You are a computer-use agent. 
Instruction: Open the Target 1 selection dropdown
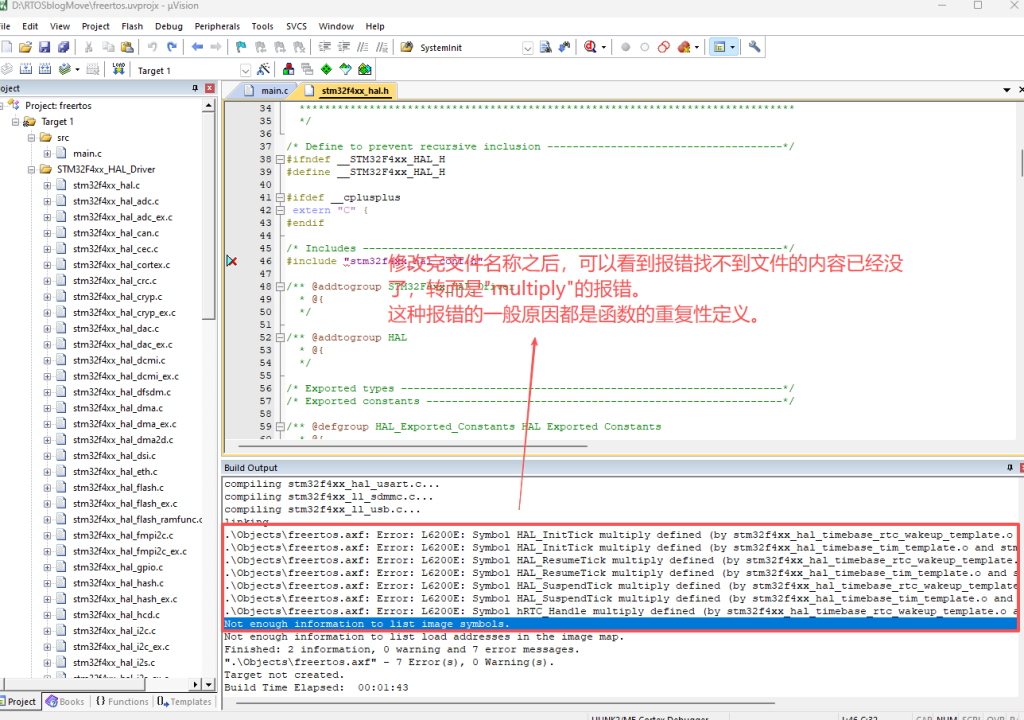pos(245,70)
